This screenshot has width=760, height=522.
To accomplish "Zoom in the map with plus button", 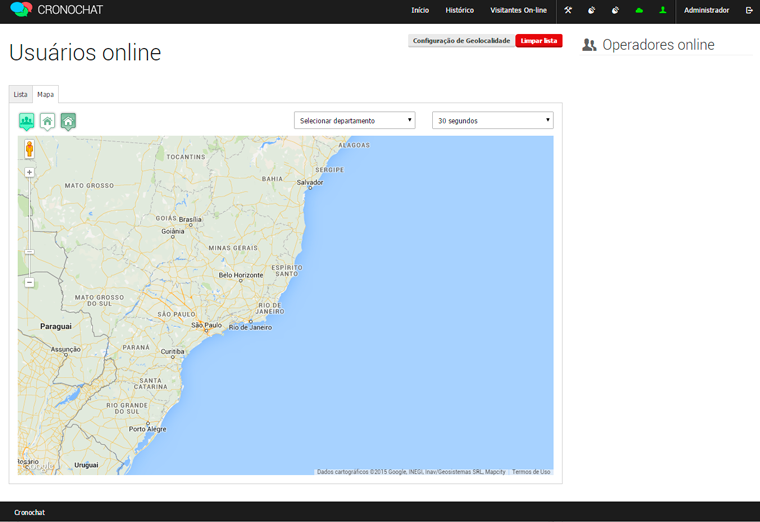I will 30,173.
